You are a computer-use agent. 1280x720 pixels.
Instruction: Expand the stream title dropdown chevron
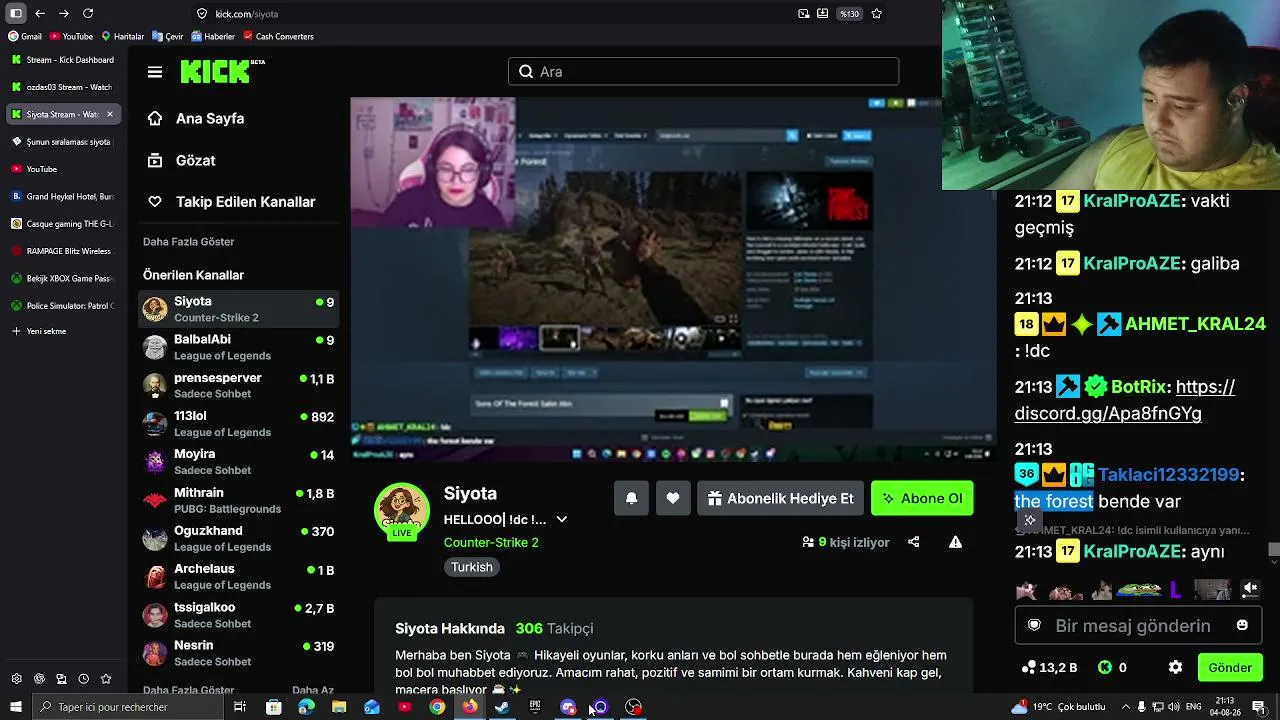coord(562,519)
